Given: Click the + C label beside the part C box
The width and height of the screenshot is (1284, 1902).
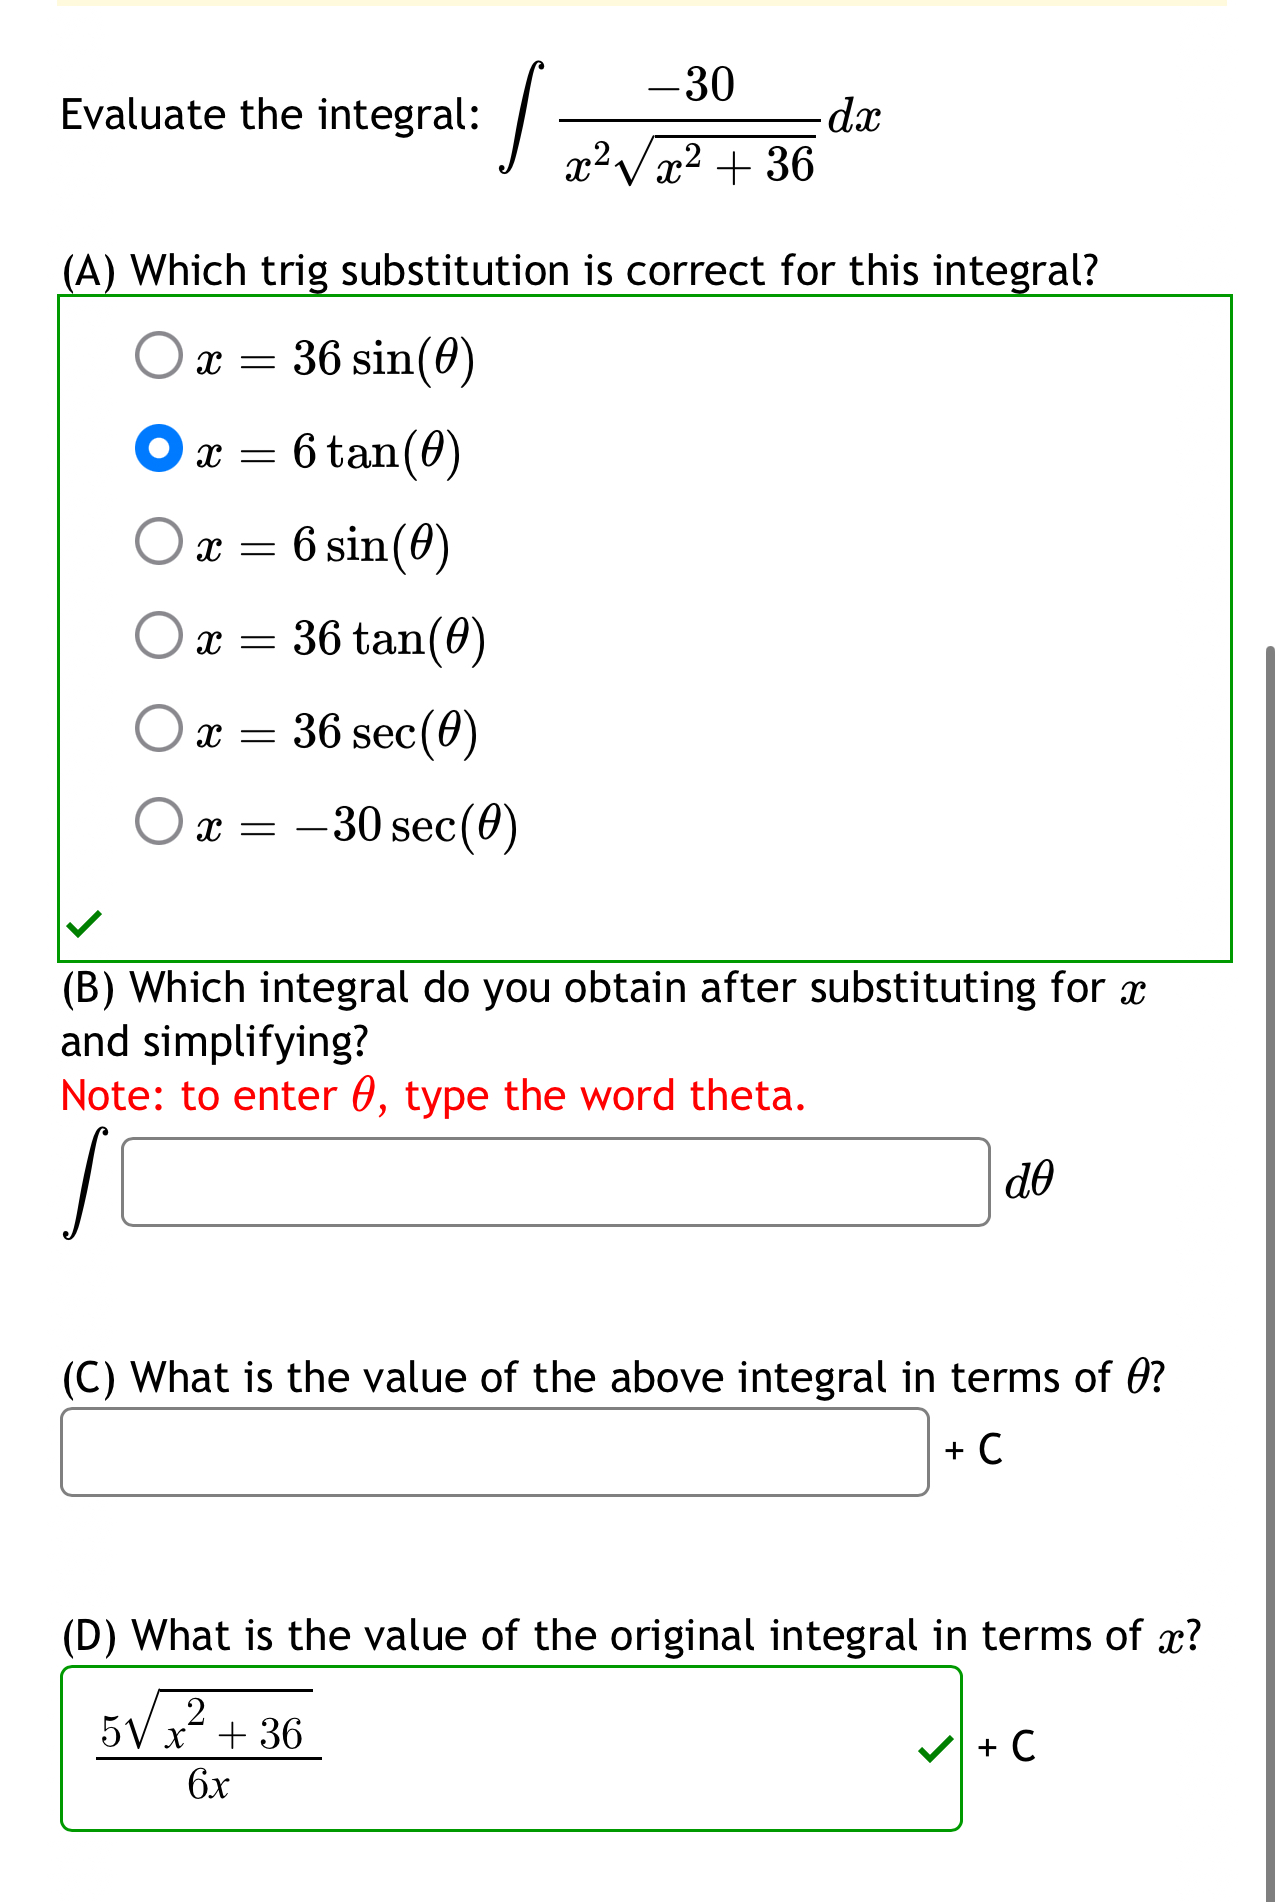Looking at the screenshot, I should [x=975, y=1449].
